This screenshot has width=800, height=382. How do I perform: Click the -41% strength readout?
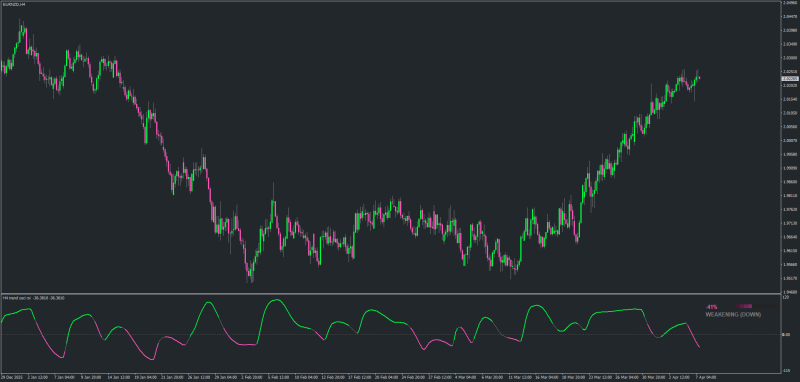711,307
